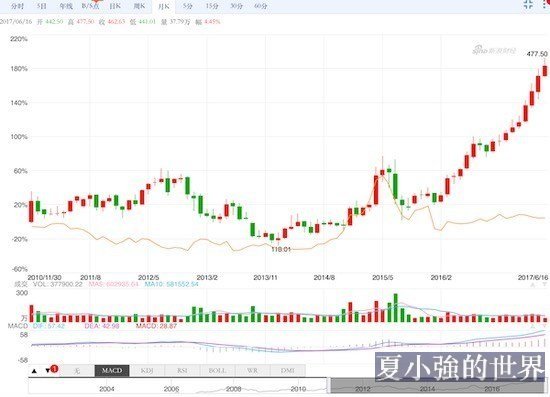Enable the RSI indicator
Image resolution: width=550 pixels, height=397 pixels.
(x=182, y=371)
